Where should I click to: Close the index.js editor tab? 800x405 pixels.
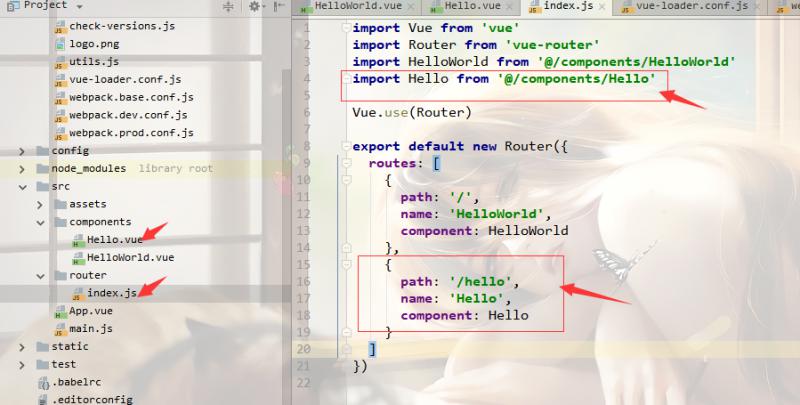[x=602, y=7]
